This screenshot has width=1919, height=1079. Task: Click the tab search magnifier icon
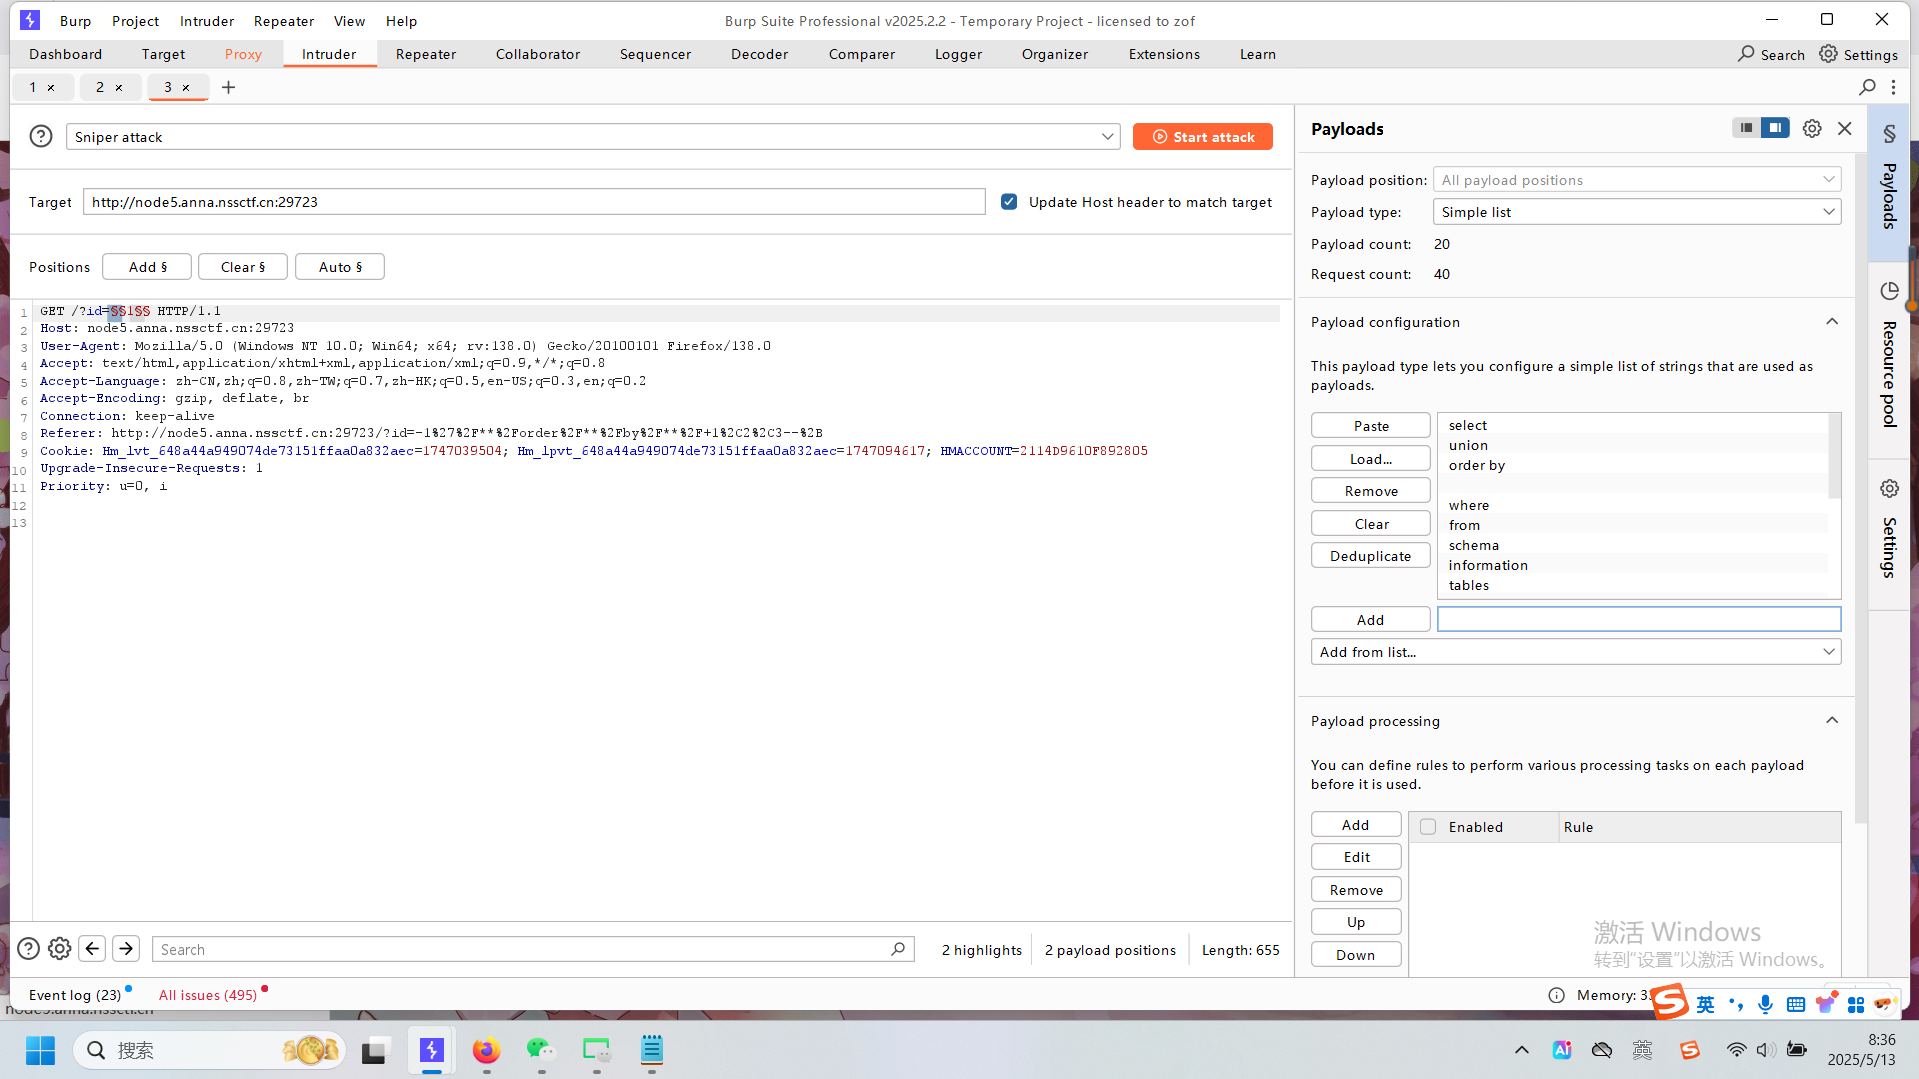pos(1867,88)
